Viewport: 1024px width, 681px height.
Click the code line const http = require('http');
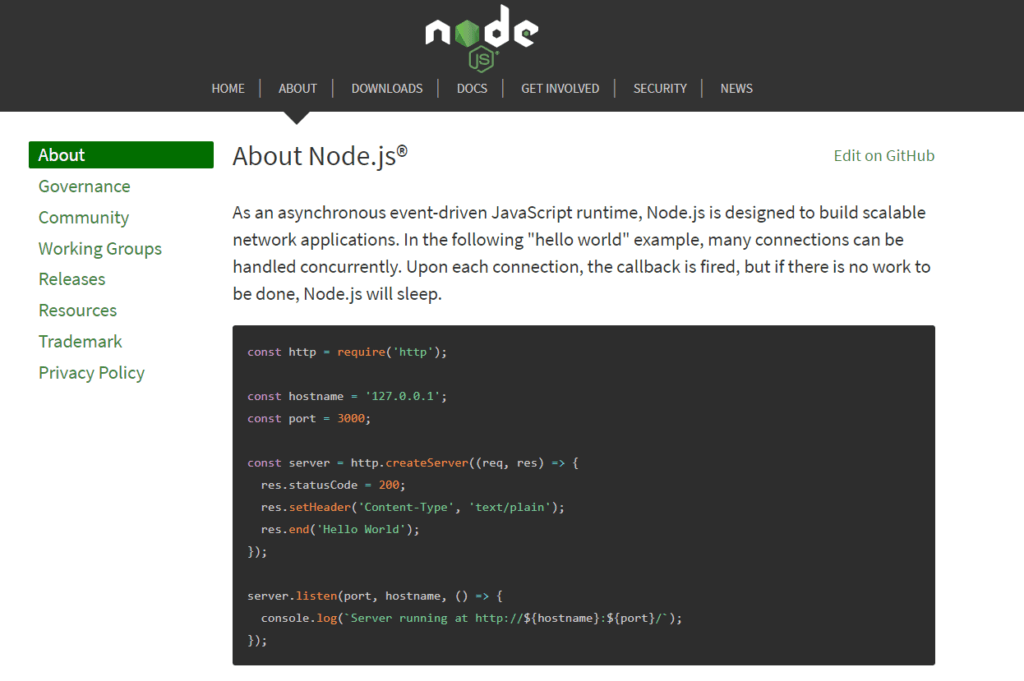347,352
